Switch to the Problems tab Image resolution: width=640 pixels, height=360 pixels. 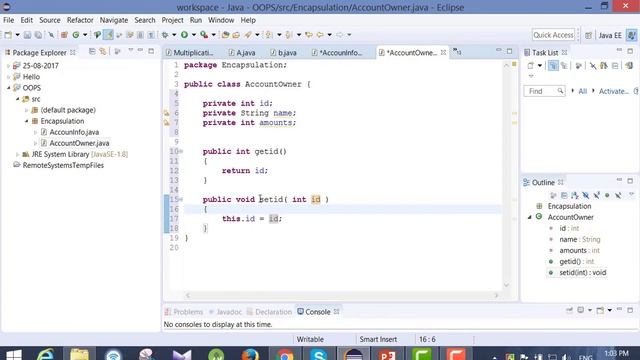[184, 312]
